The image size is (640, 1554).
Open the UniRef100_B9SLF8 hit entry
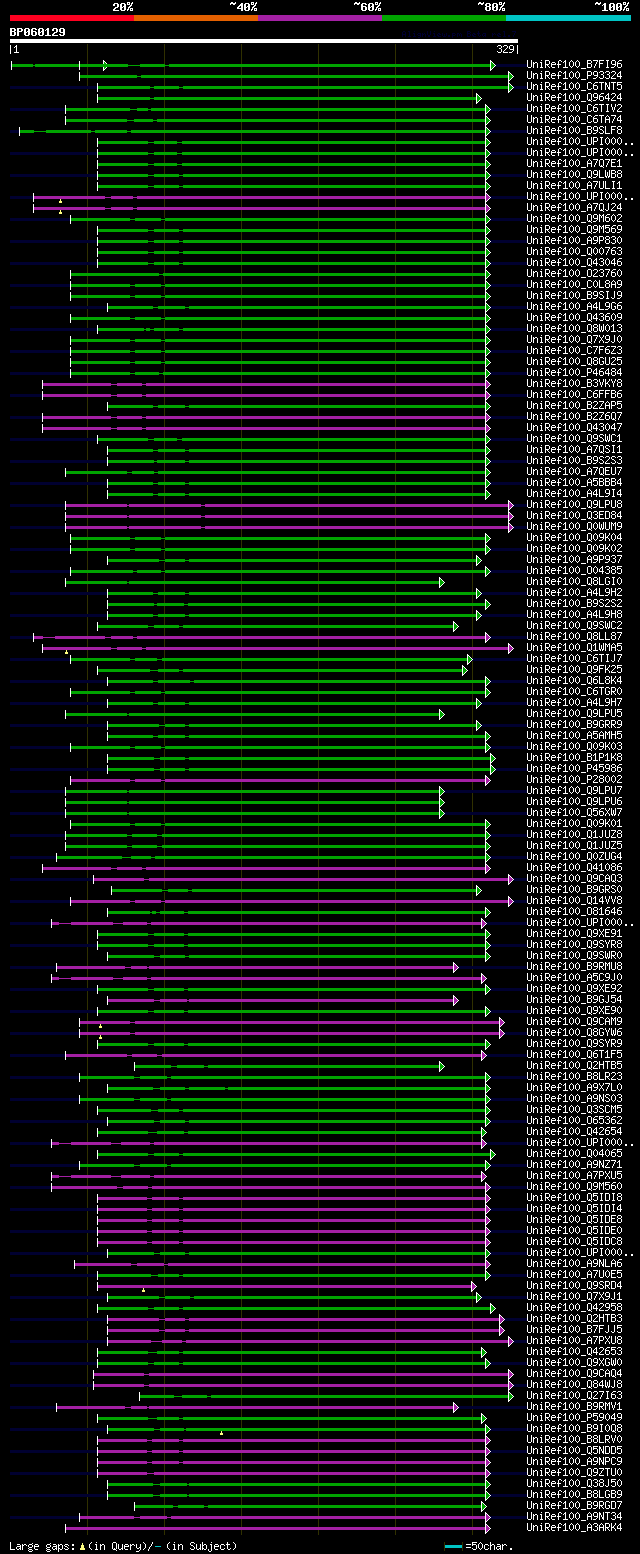click(574, 130)
